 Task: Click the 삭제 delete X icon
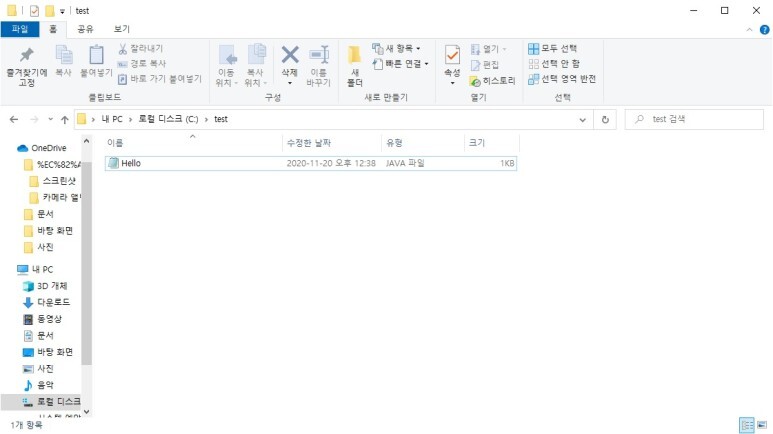point(290,55)
